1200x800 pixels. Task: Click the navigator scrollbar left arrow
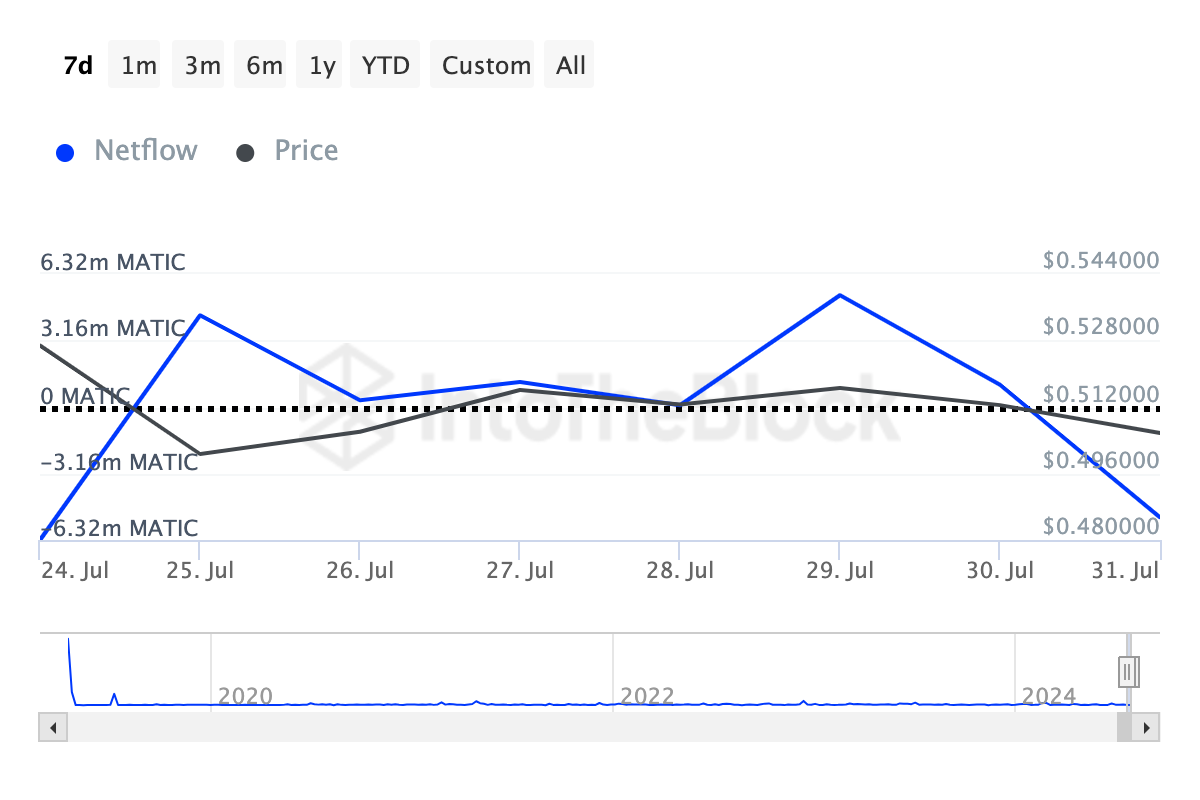pyautogui.click(x=53, y=727)
